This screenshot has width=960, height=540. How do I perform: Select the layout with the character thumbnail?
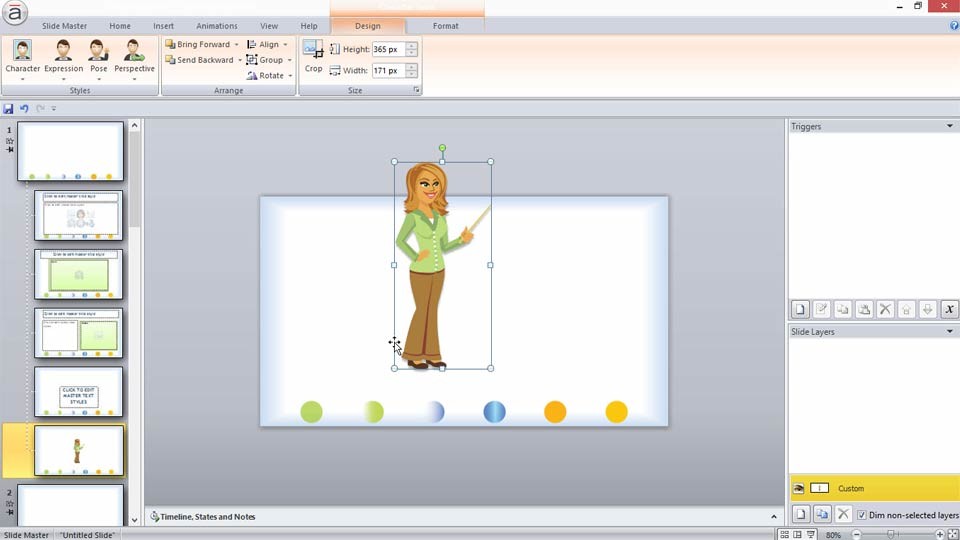coord(79,451)
